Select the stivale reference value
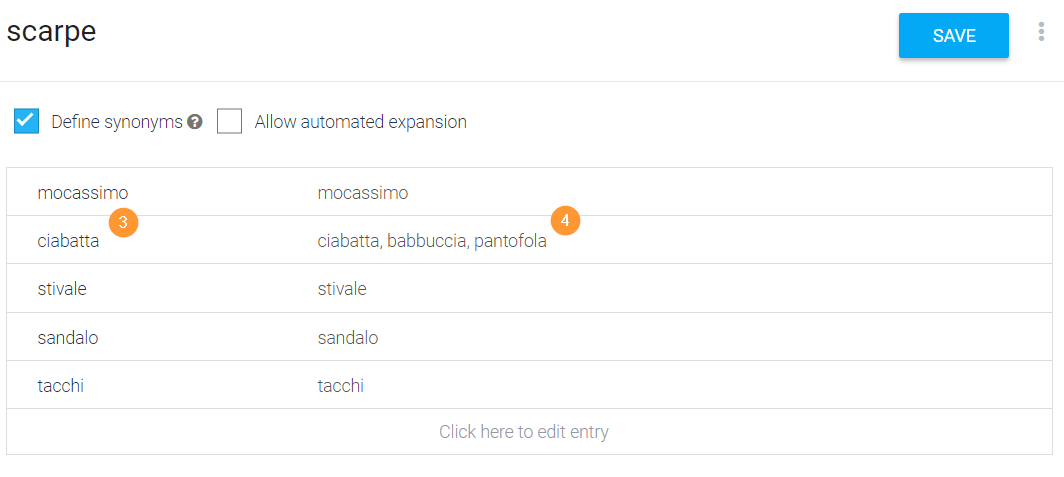This screenshot has width=1064, height=477. coord(62,290)
